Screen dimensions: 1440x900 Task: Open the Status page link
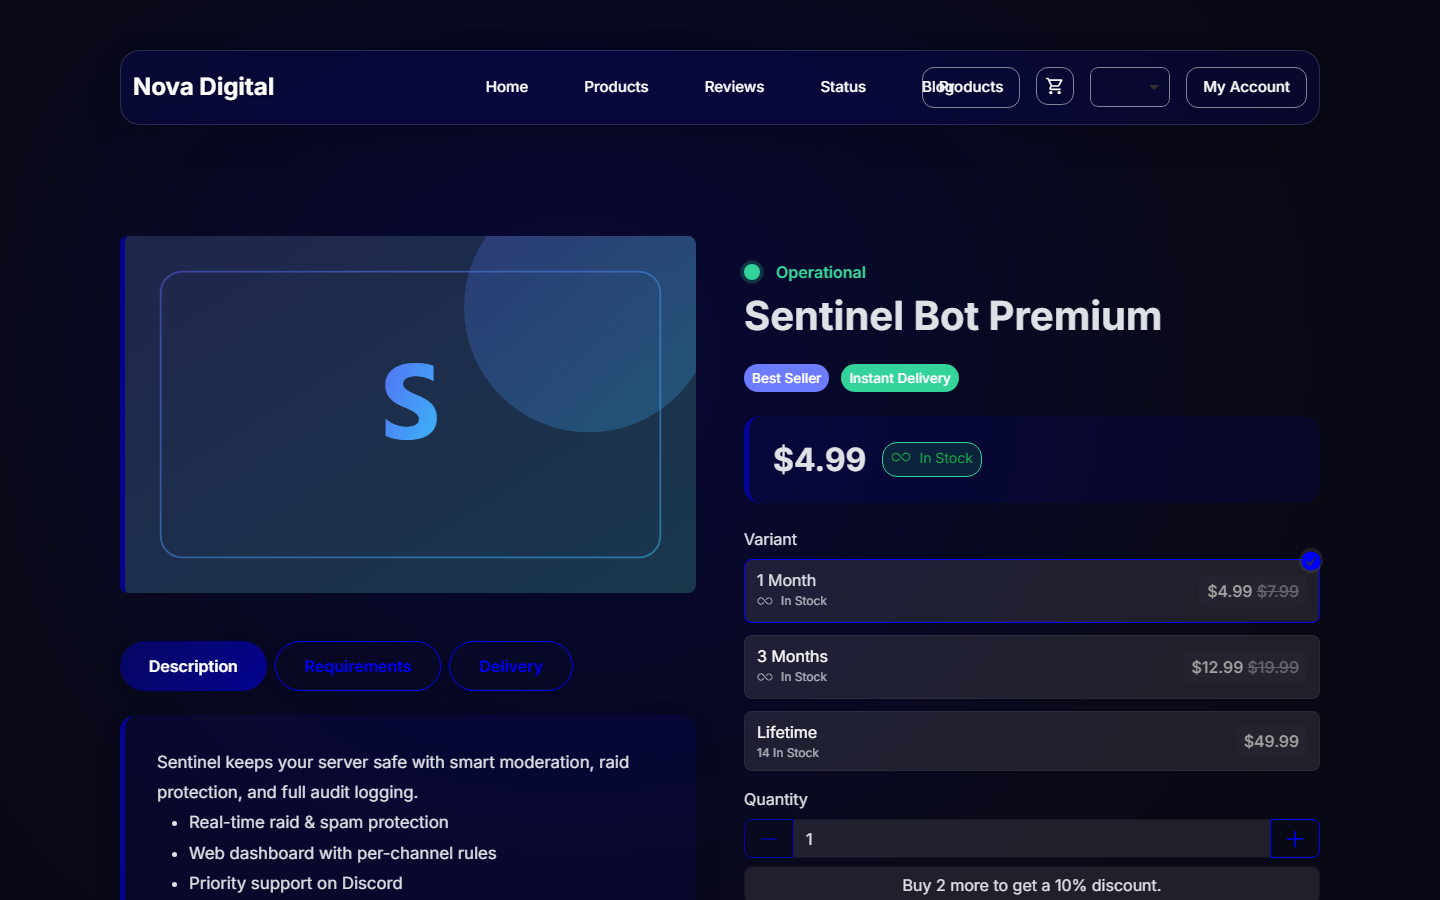click(843, 87)
